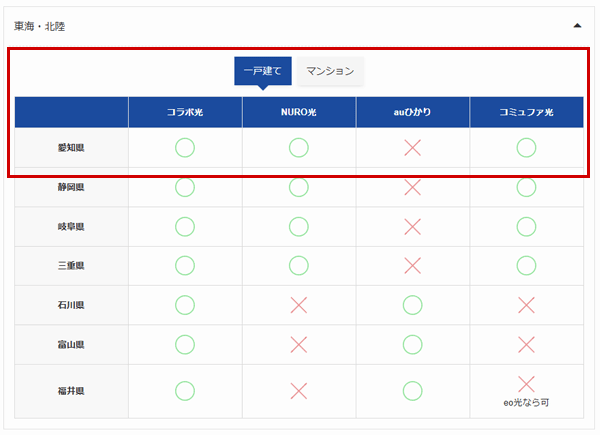Click the 静岡県 コラボ光 circle mark
600x435 pixels.
[185, 187]
